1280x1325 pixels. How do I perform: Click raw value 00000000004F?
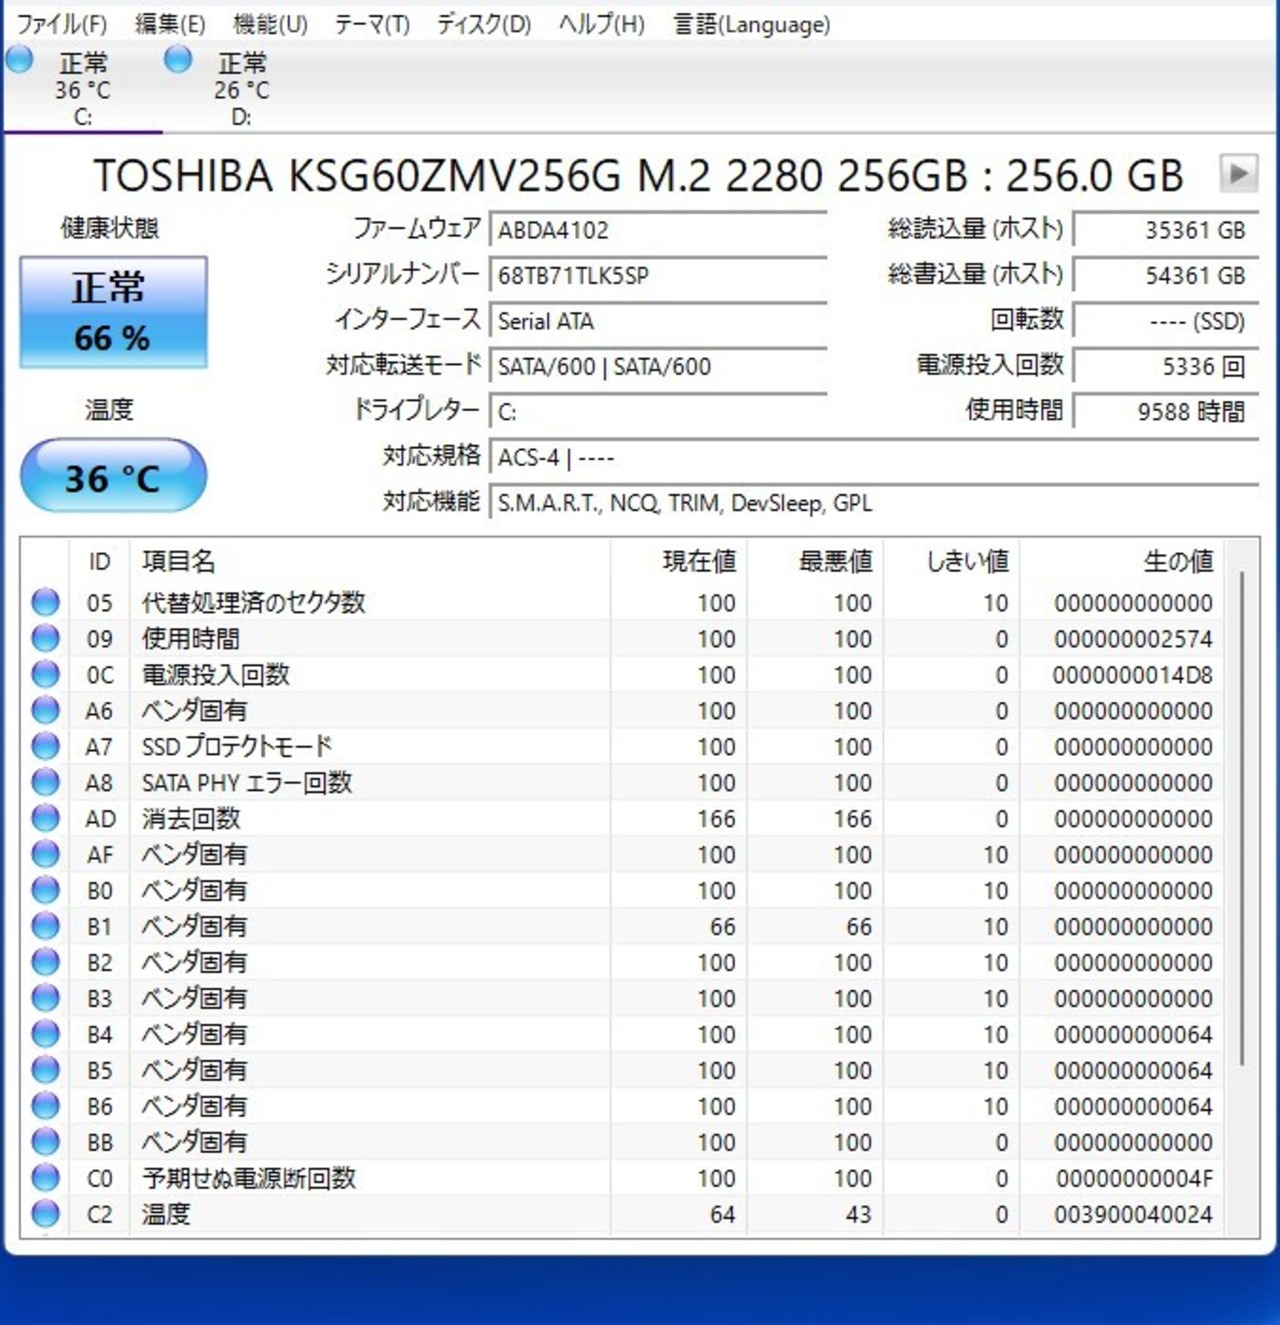[x=1133, y=1179]
